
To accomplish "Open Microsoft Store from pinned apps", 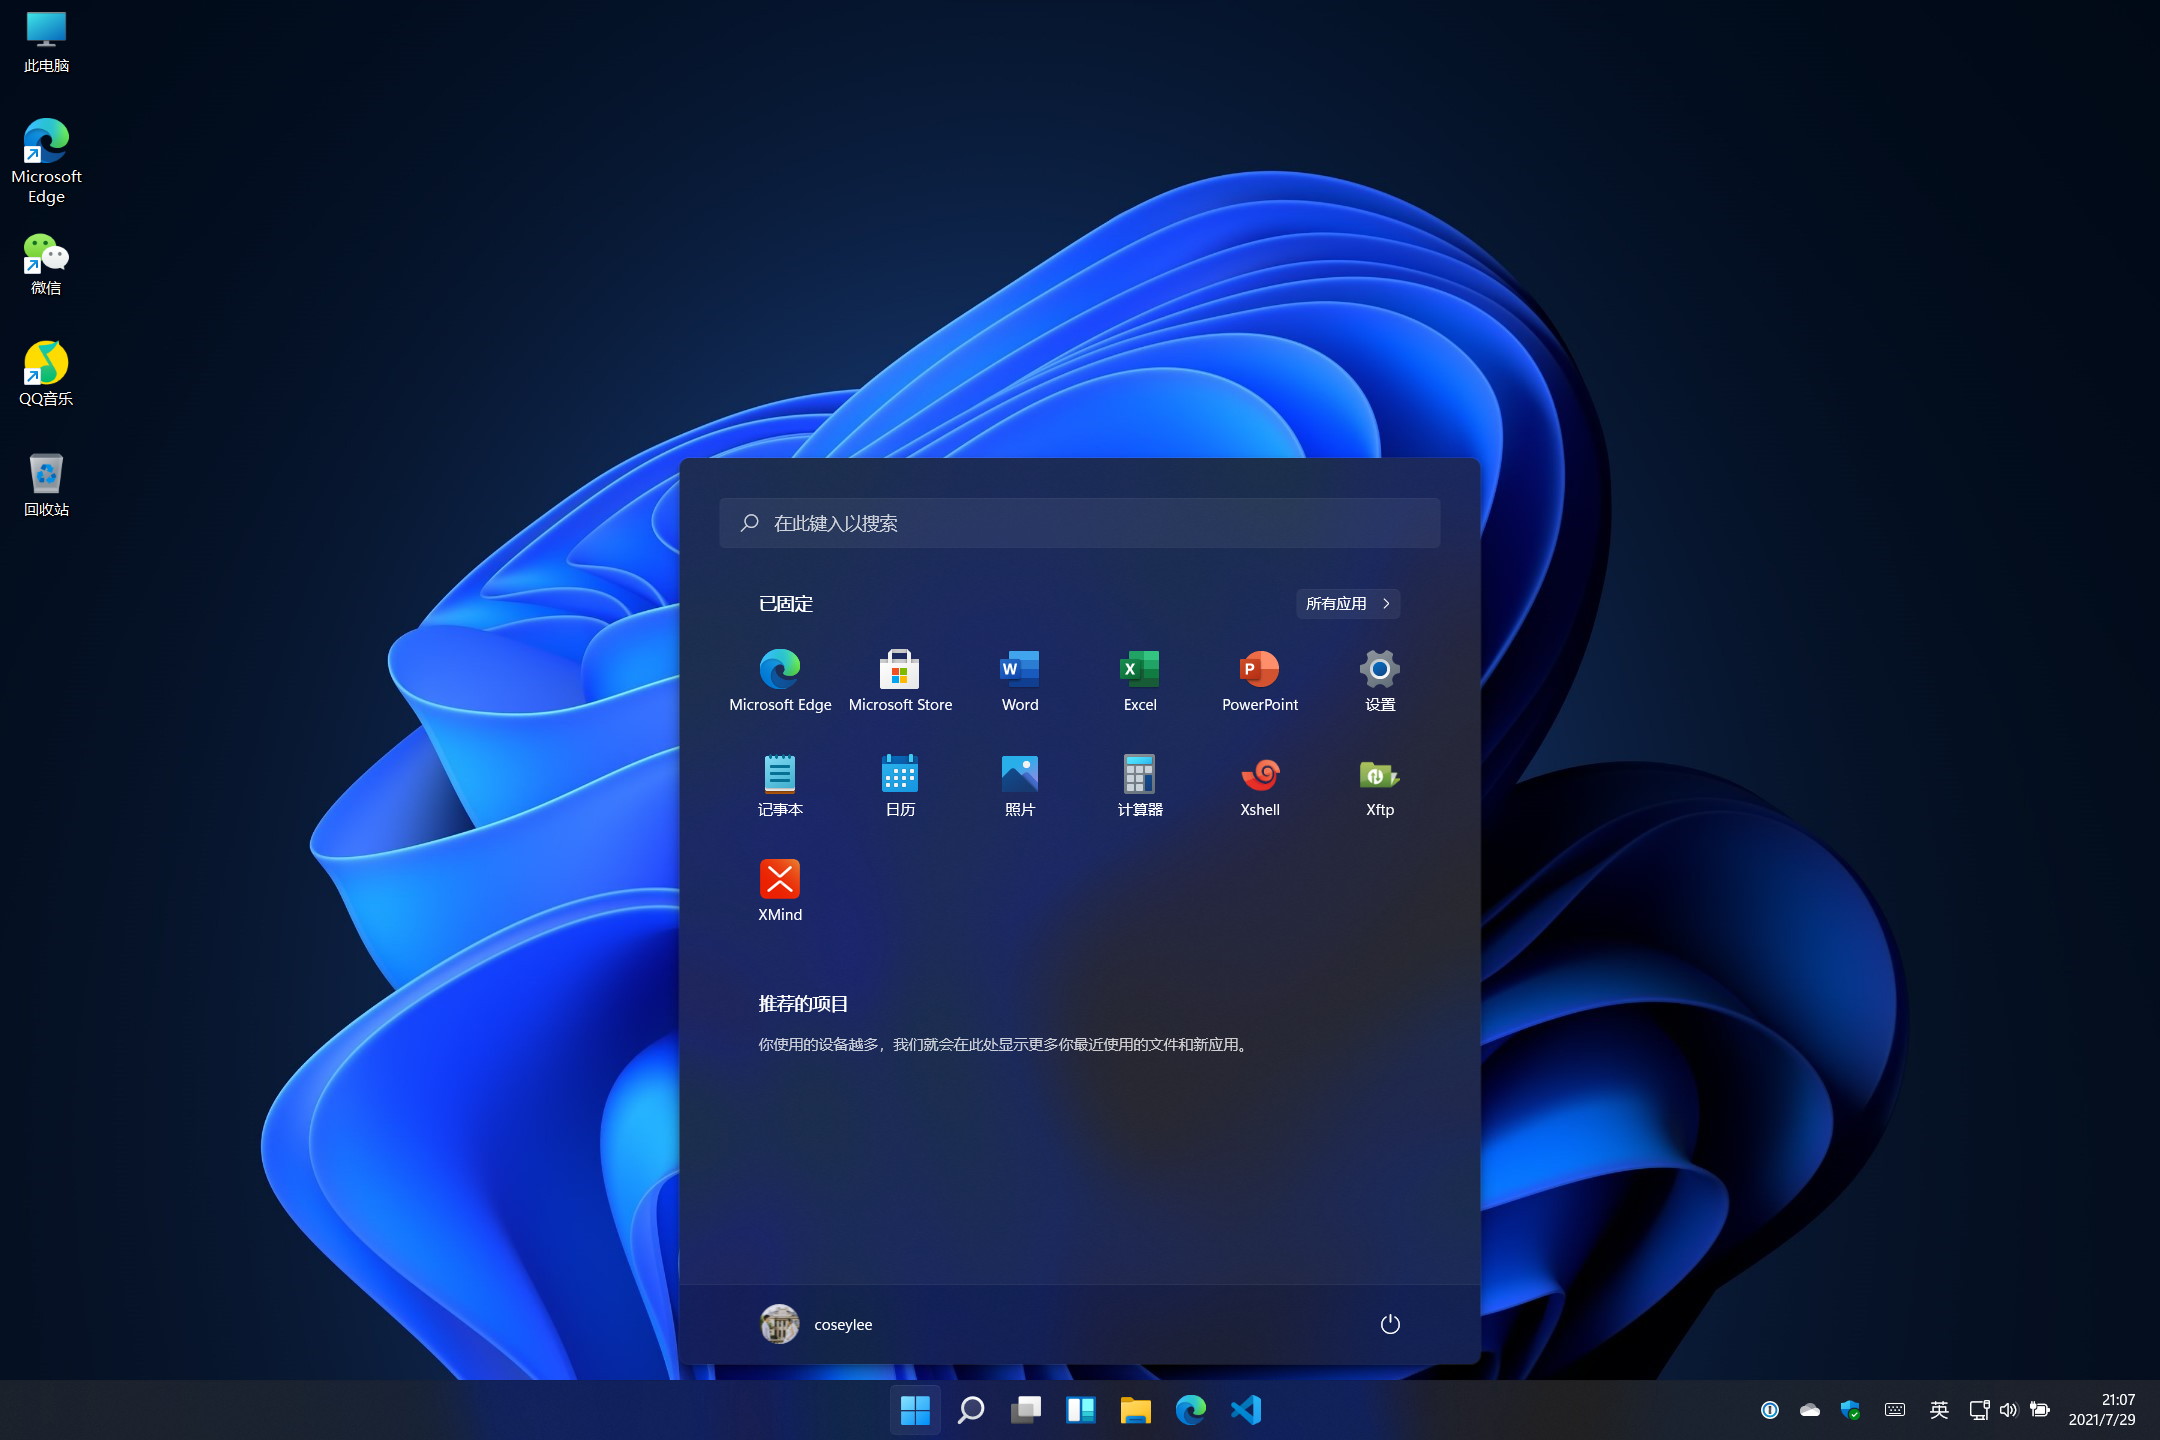I will click(899, 670).
